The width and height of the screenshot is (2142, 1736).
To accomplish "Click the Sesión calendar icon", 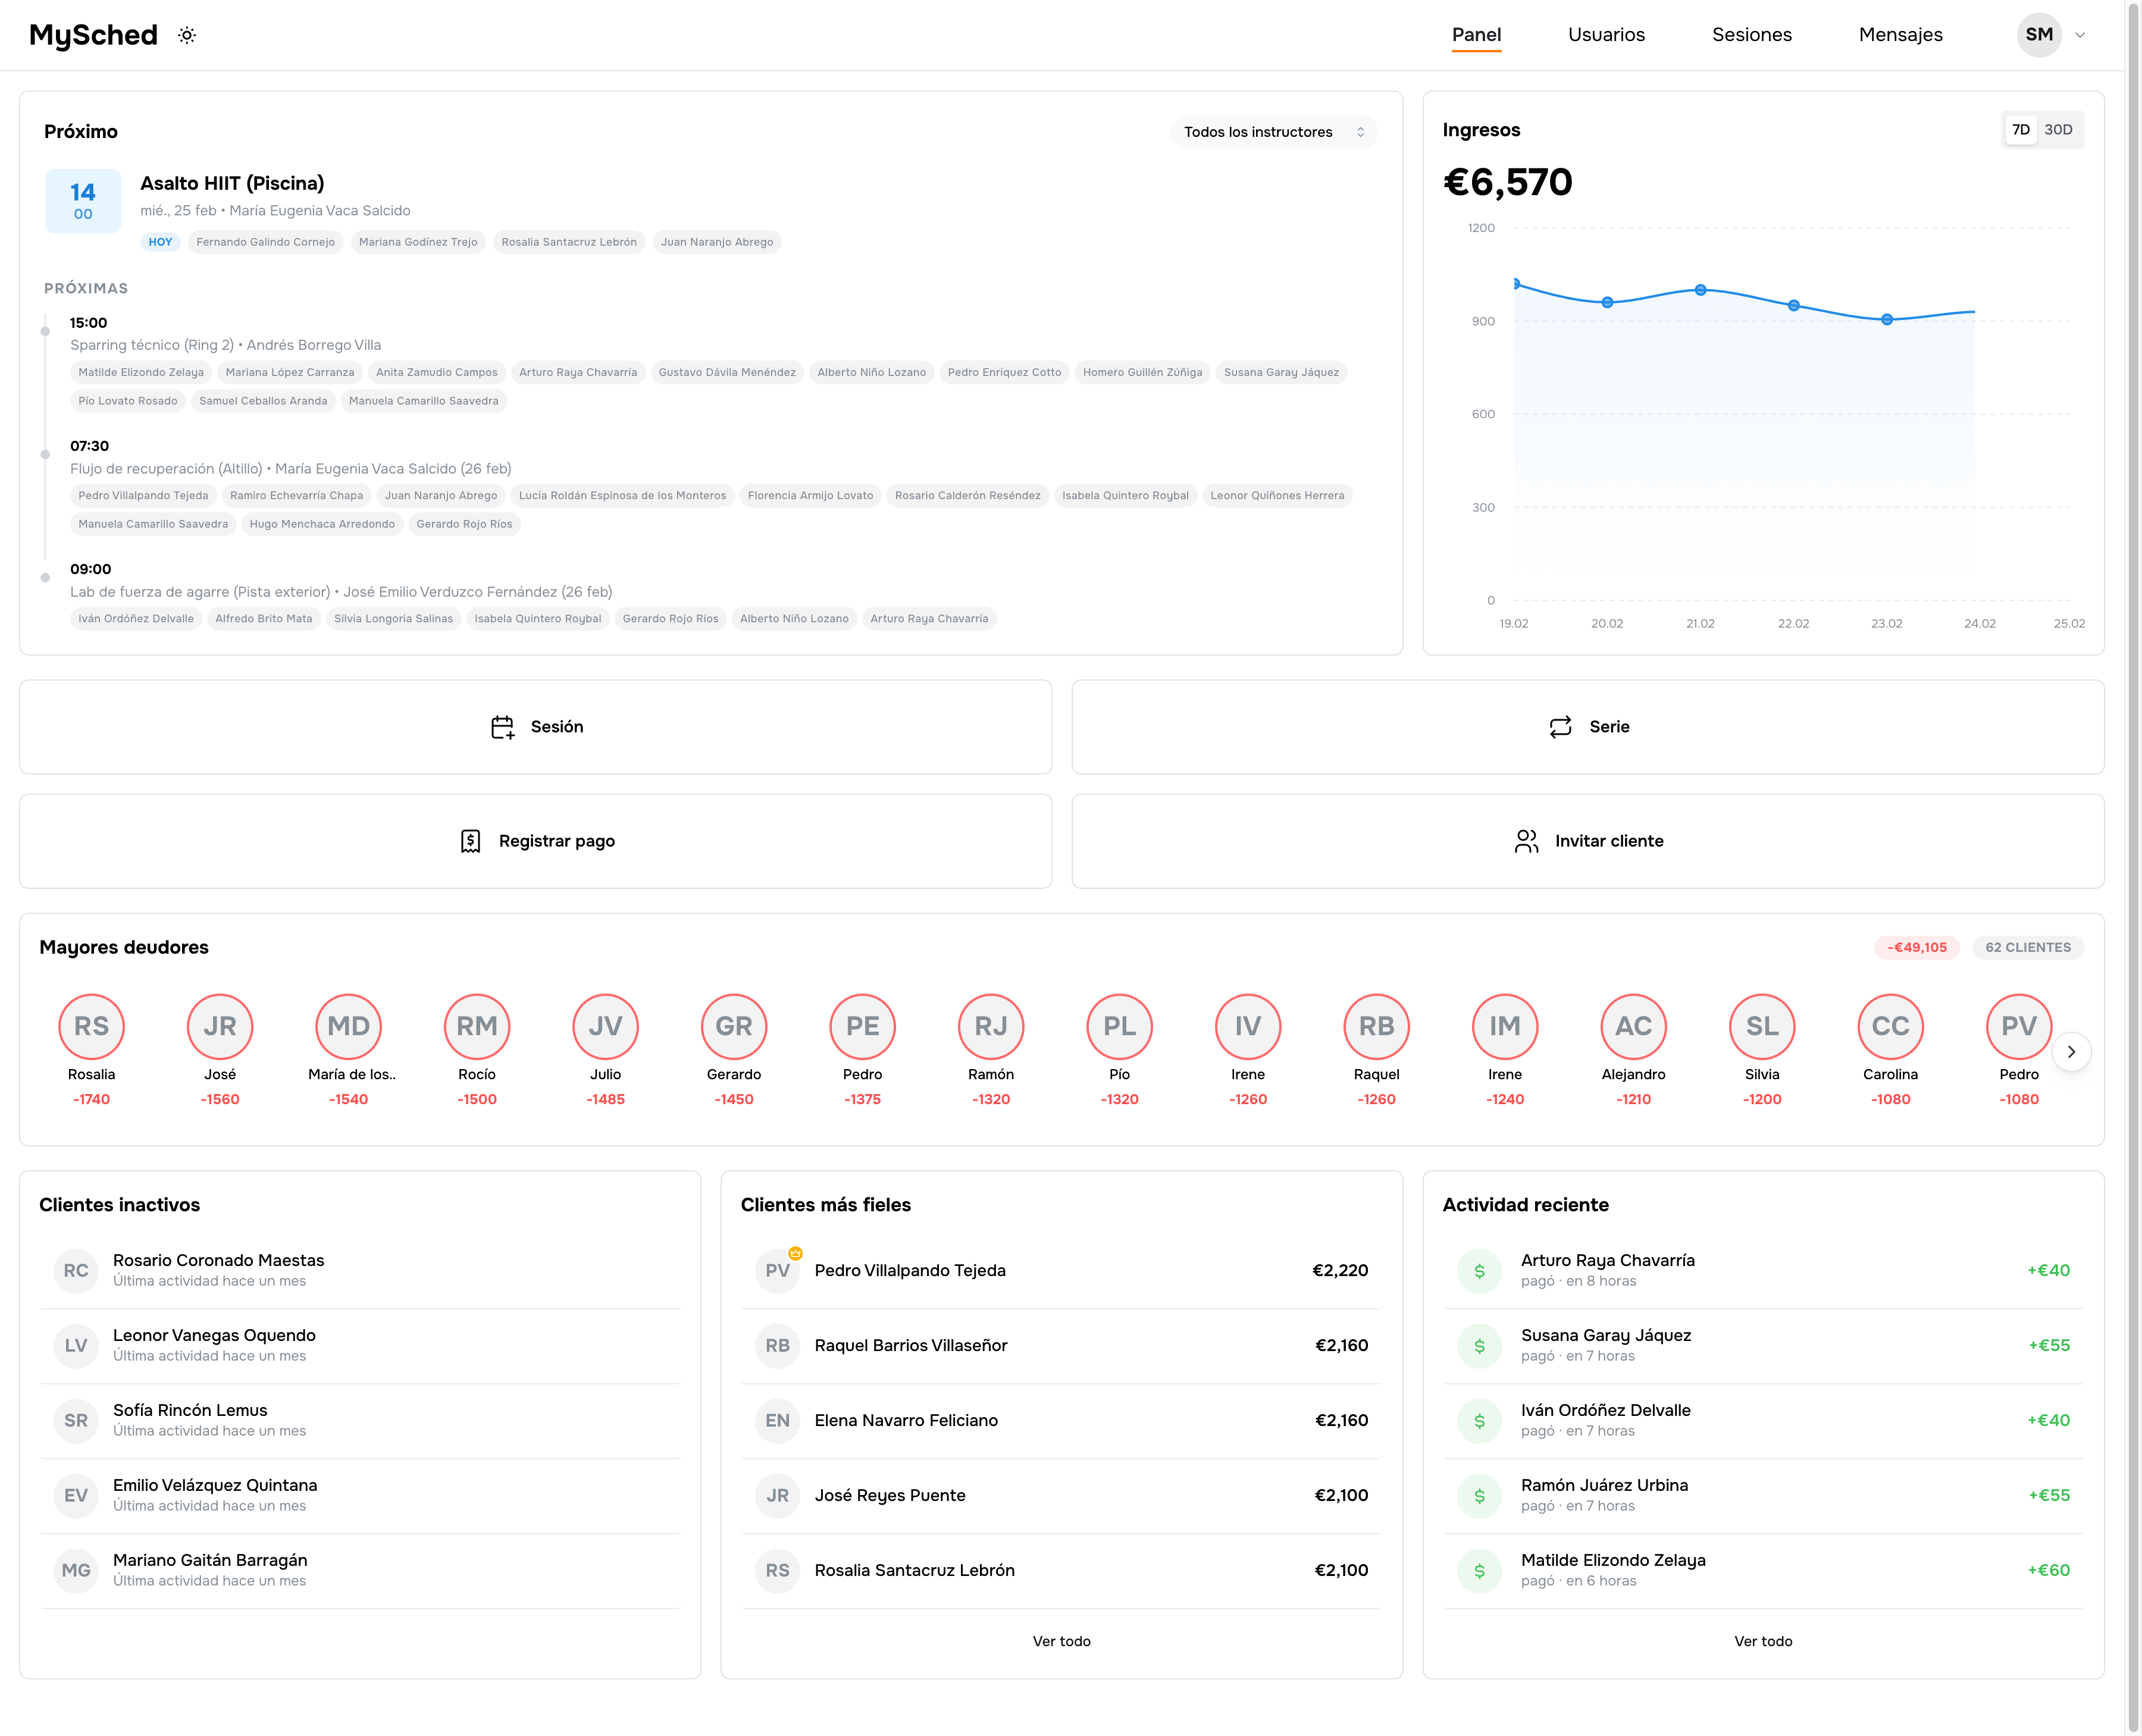I will point(503,727).
